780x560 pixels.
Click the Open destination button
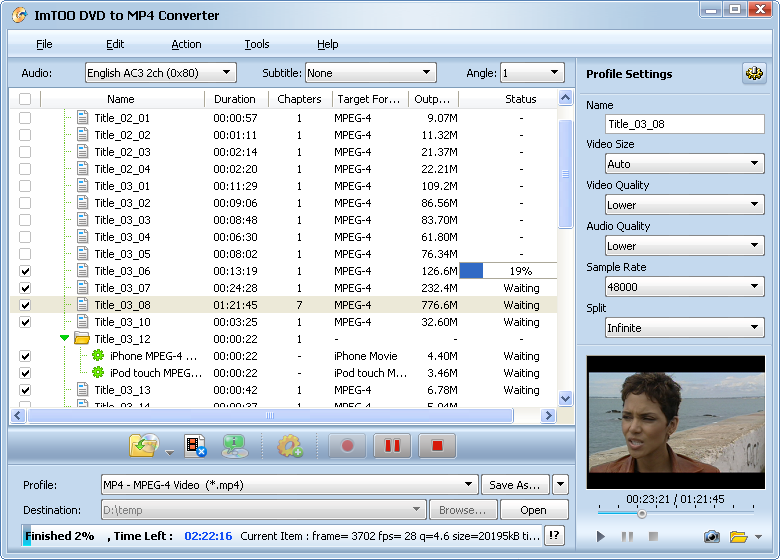coord(534,510)
